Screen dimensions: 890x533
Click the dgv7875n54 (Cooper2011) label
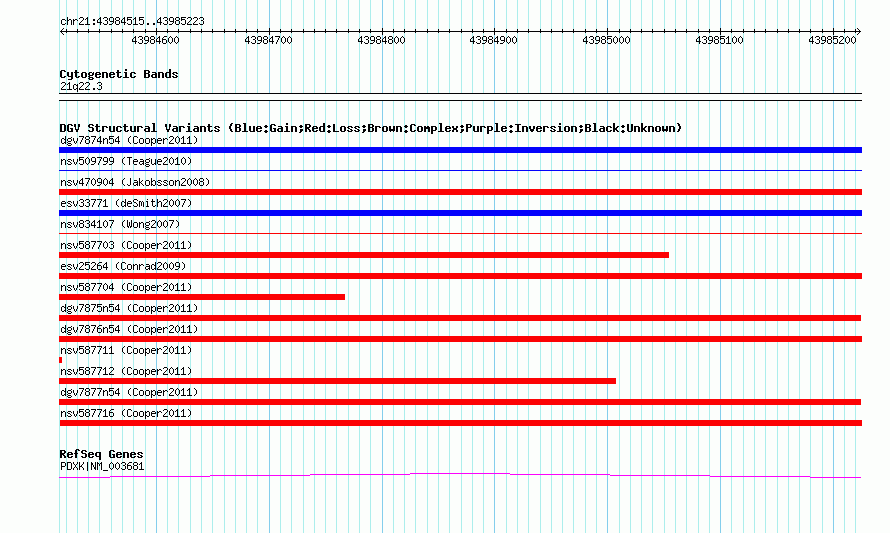[129, 308]
